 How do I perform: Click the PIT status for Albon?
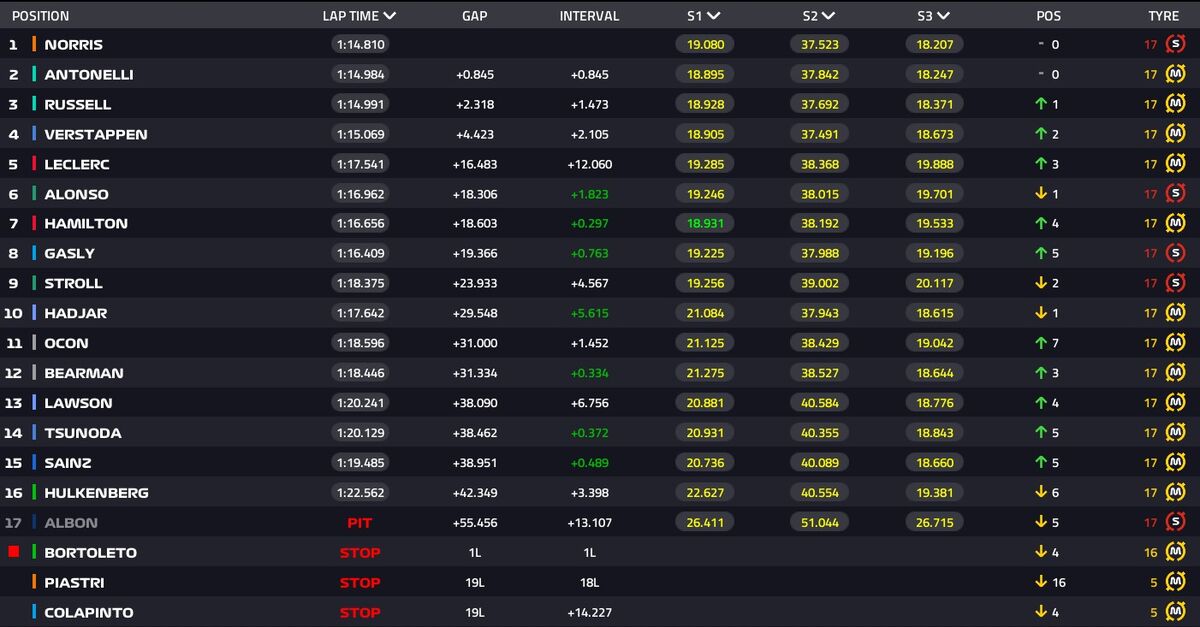click(x=359, y=522)
